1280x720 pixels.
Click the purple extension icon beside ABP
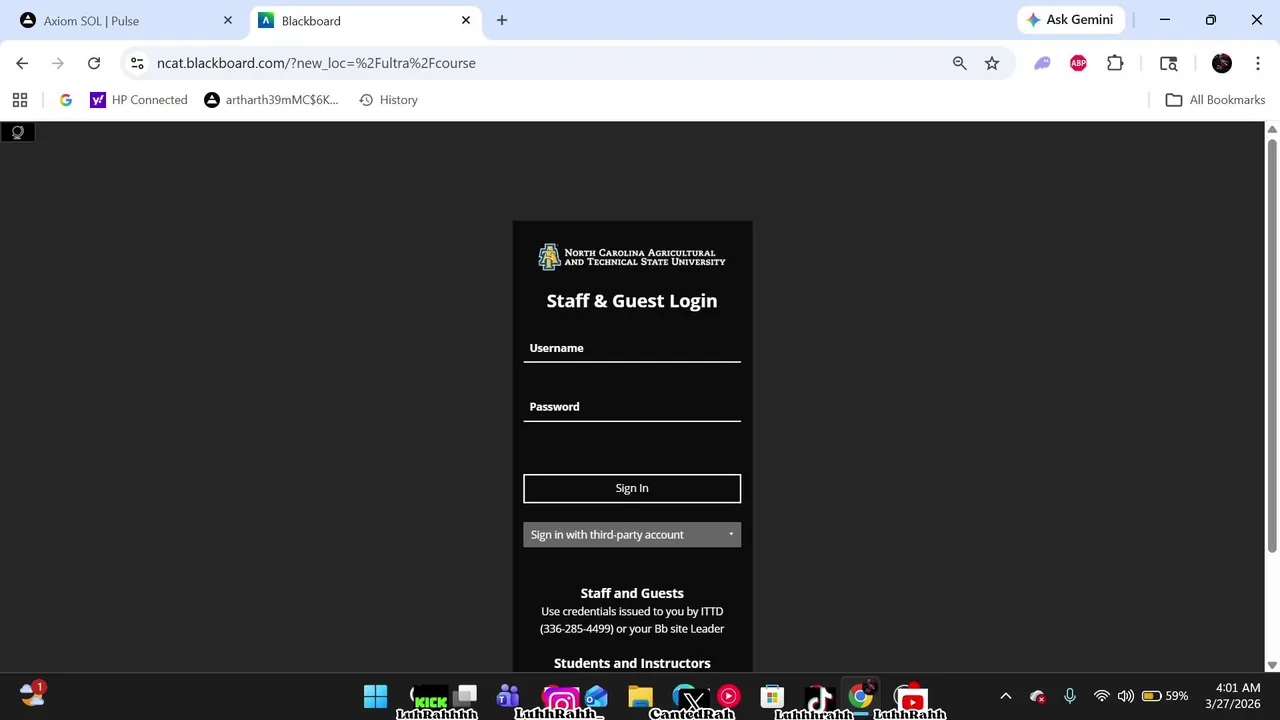click(1042, 63)
